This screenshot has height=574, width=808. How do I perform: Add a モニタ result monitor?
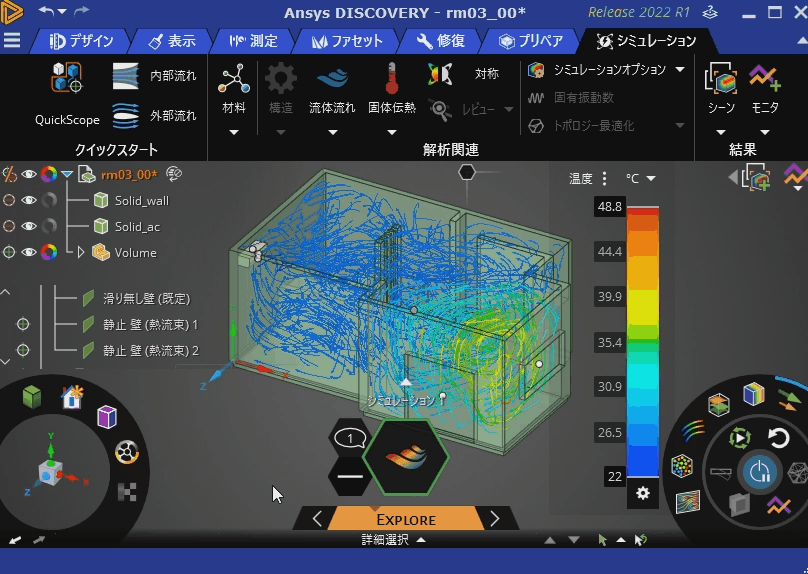[765, 88]
